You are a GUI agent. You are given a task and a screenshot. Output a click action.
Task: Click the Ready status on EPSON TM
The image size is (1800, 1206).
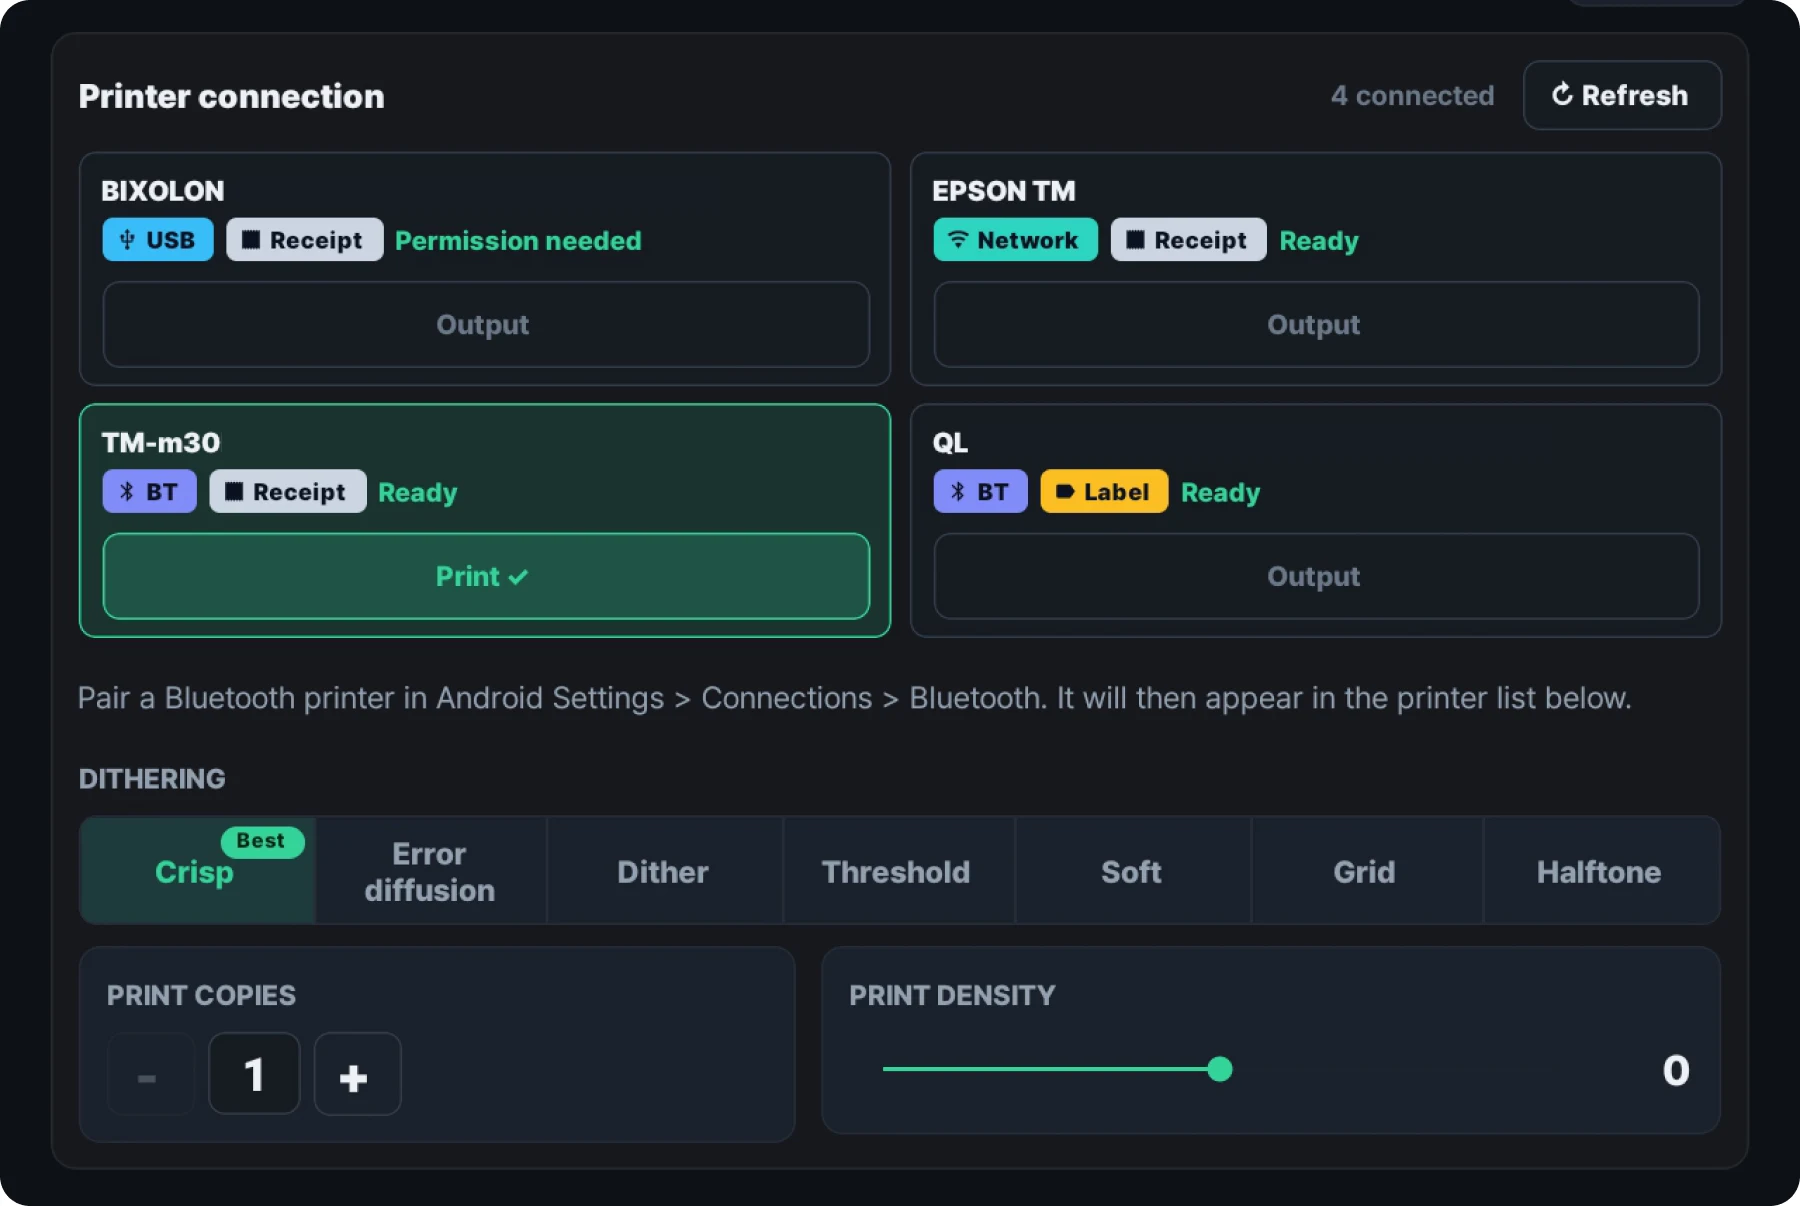[1319, 241]
